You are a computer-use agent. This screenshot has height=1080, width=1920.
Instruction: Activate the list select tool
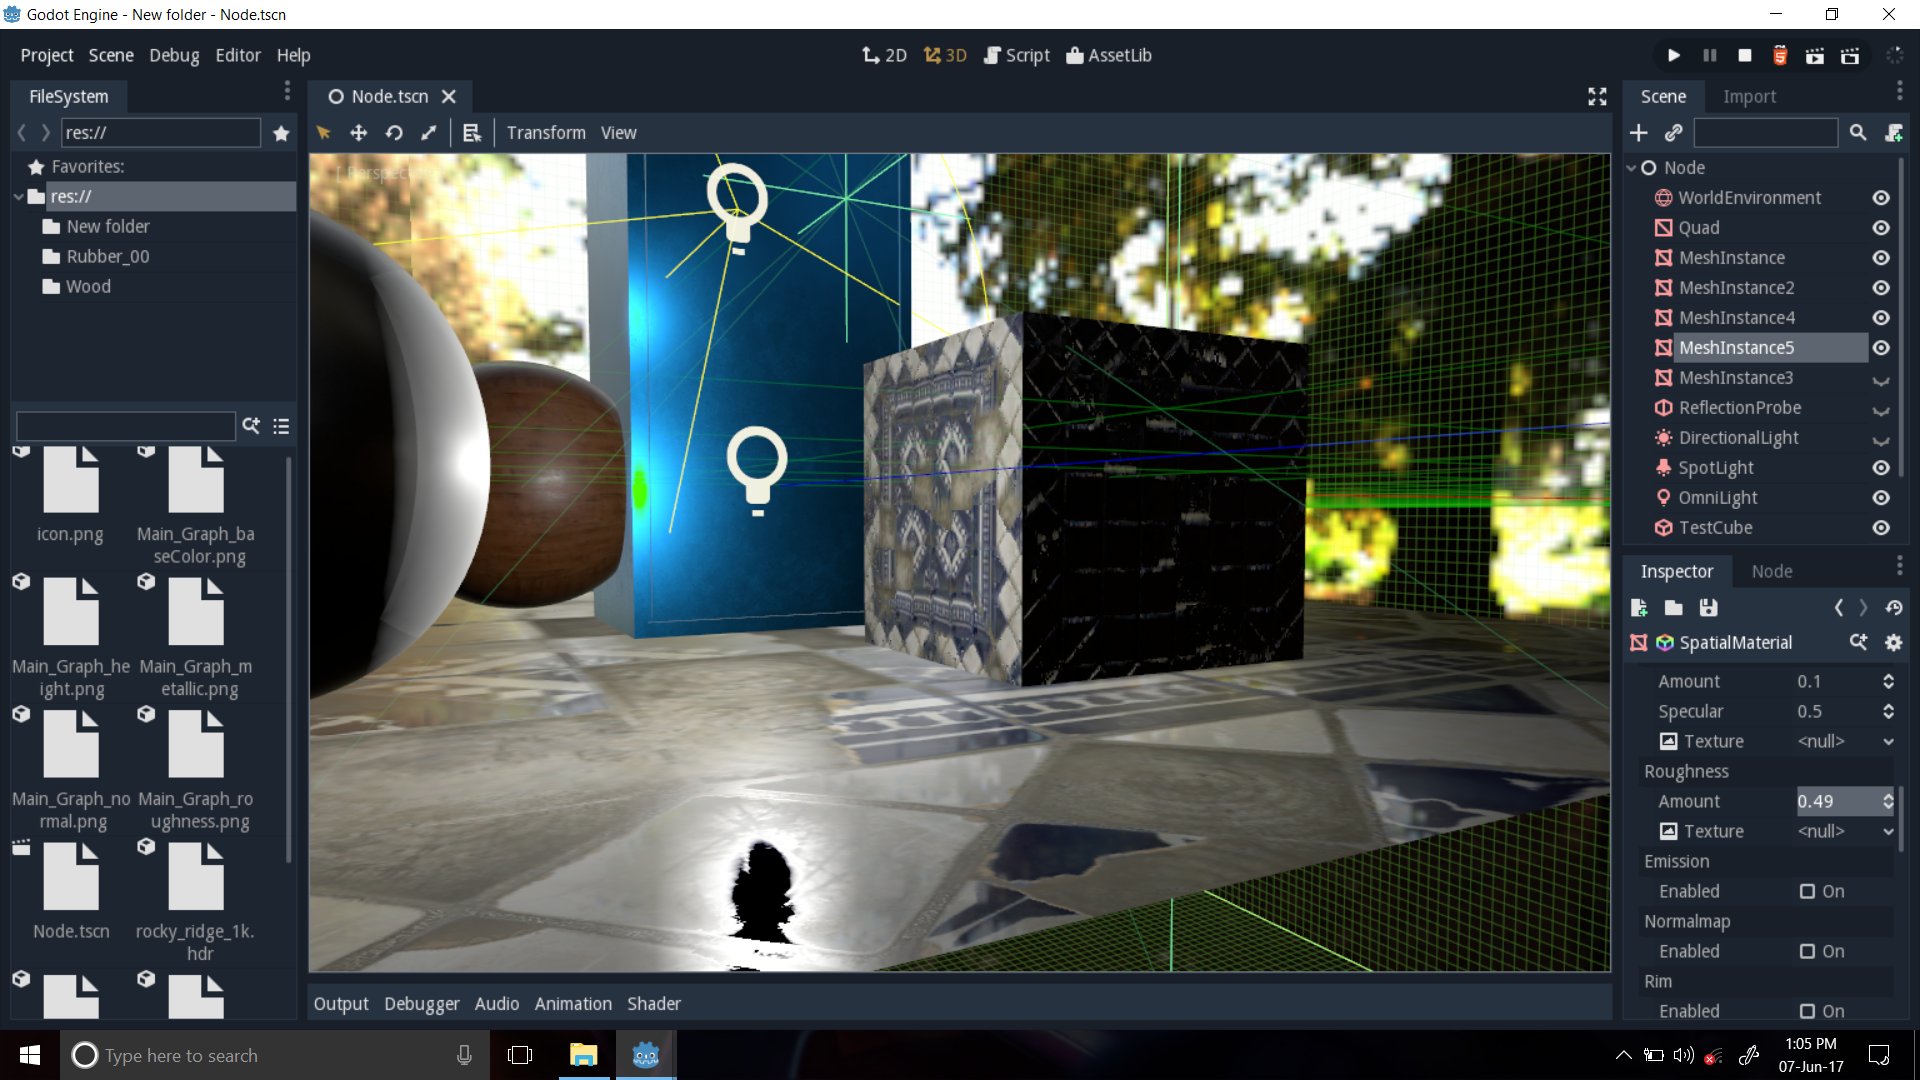click(472, 132)
